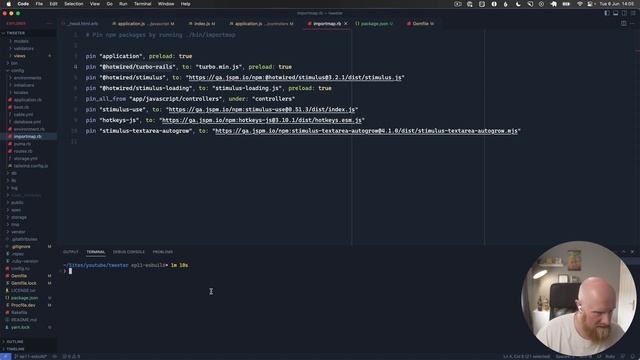Open the Terminal menu

tap(142, 4)
